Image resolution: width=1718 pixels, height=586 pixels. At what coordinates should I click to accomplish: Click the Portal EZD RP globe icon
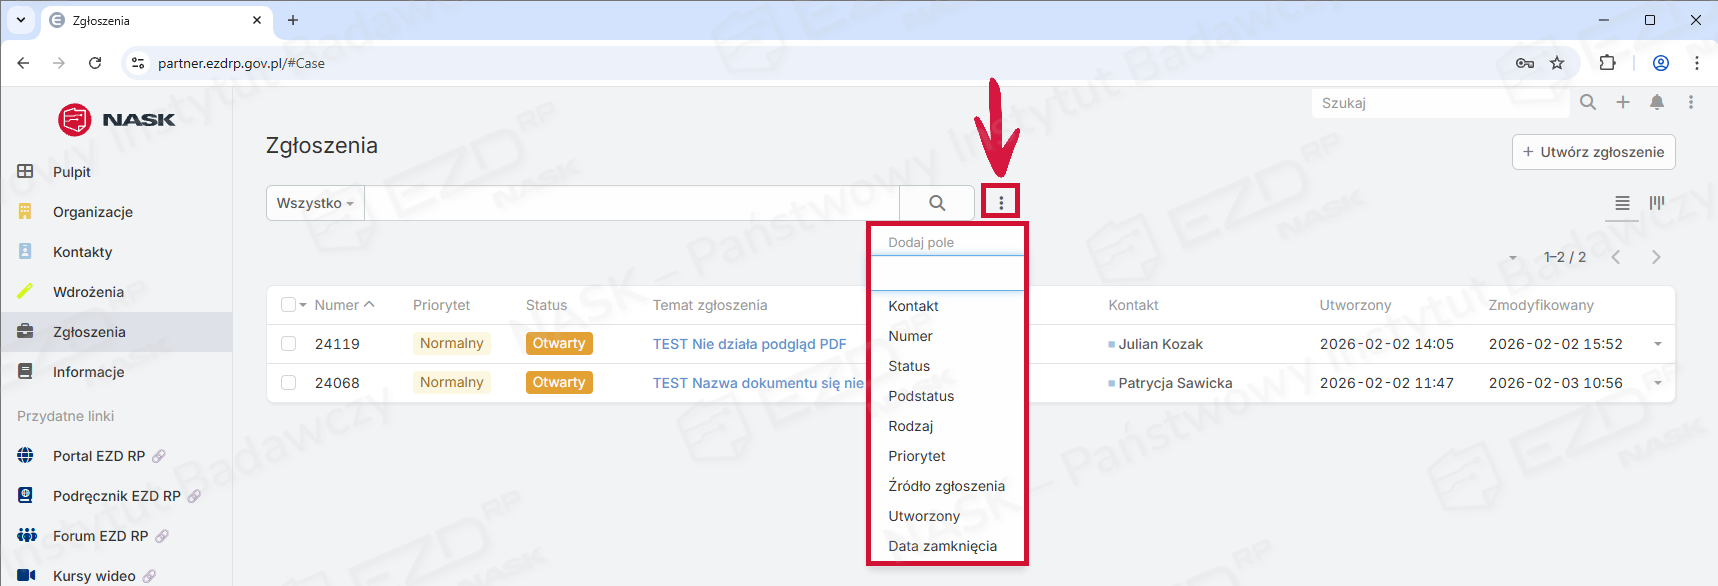26,456
